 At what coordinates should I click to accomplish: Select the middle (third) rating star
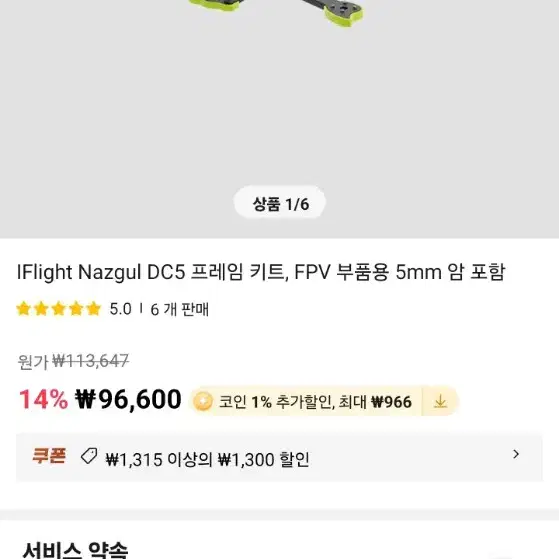pos(58,309)
